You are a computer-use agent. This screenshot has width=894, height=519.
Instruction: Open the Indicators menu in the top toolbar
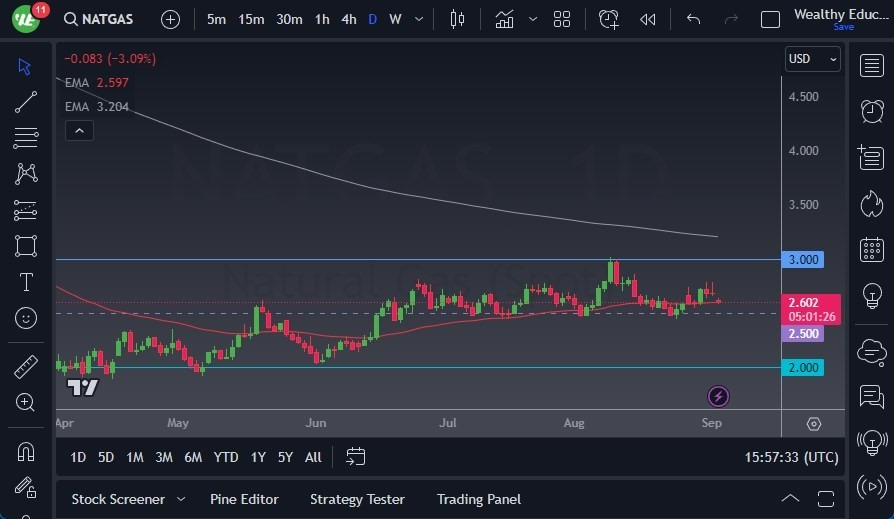[x=504, y=19]
